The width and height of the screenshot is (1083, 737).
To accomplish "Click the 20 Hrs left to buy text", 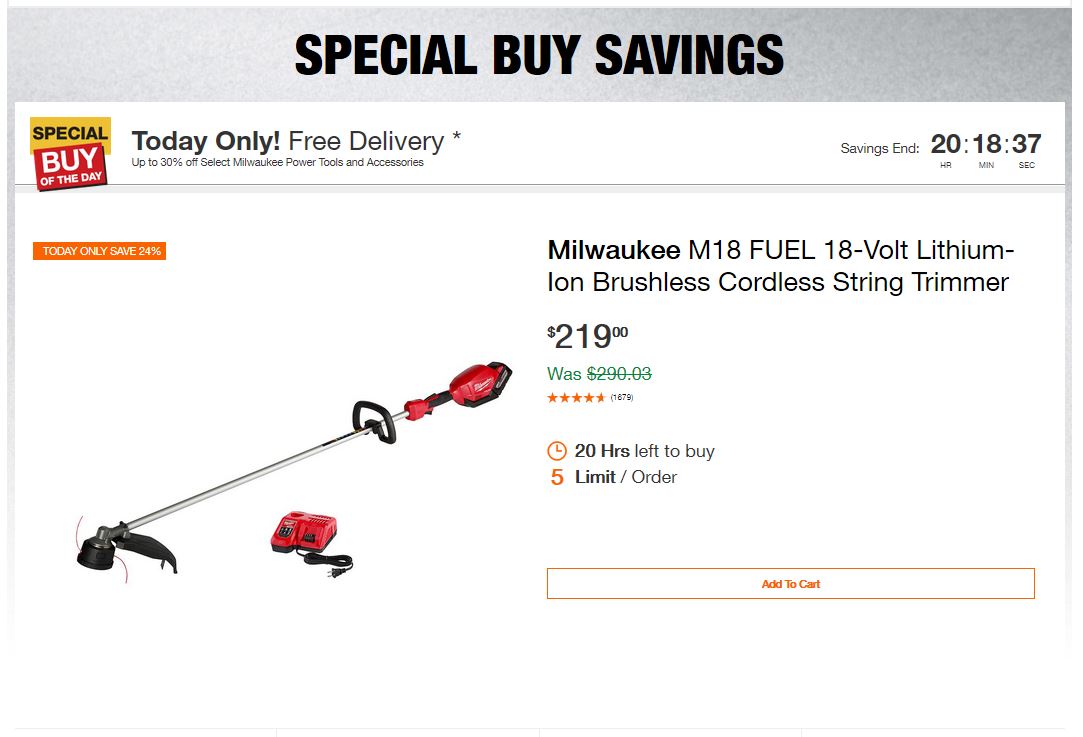I will pyautogui.click(x=644, y=451).
